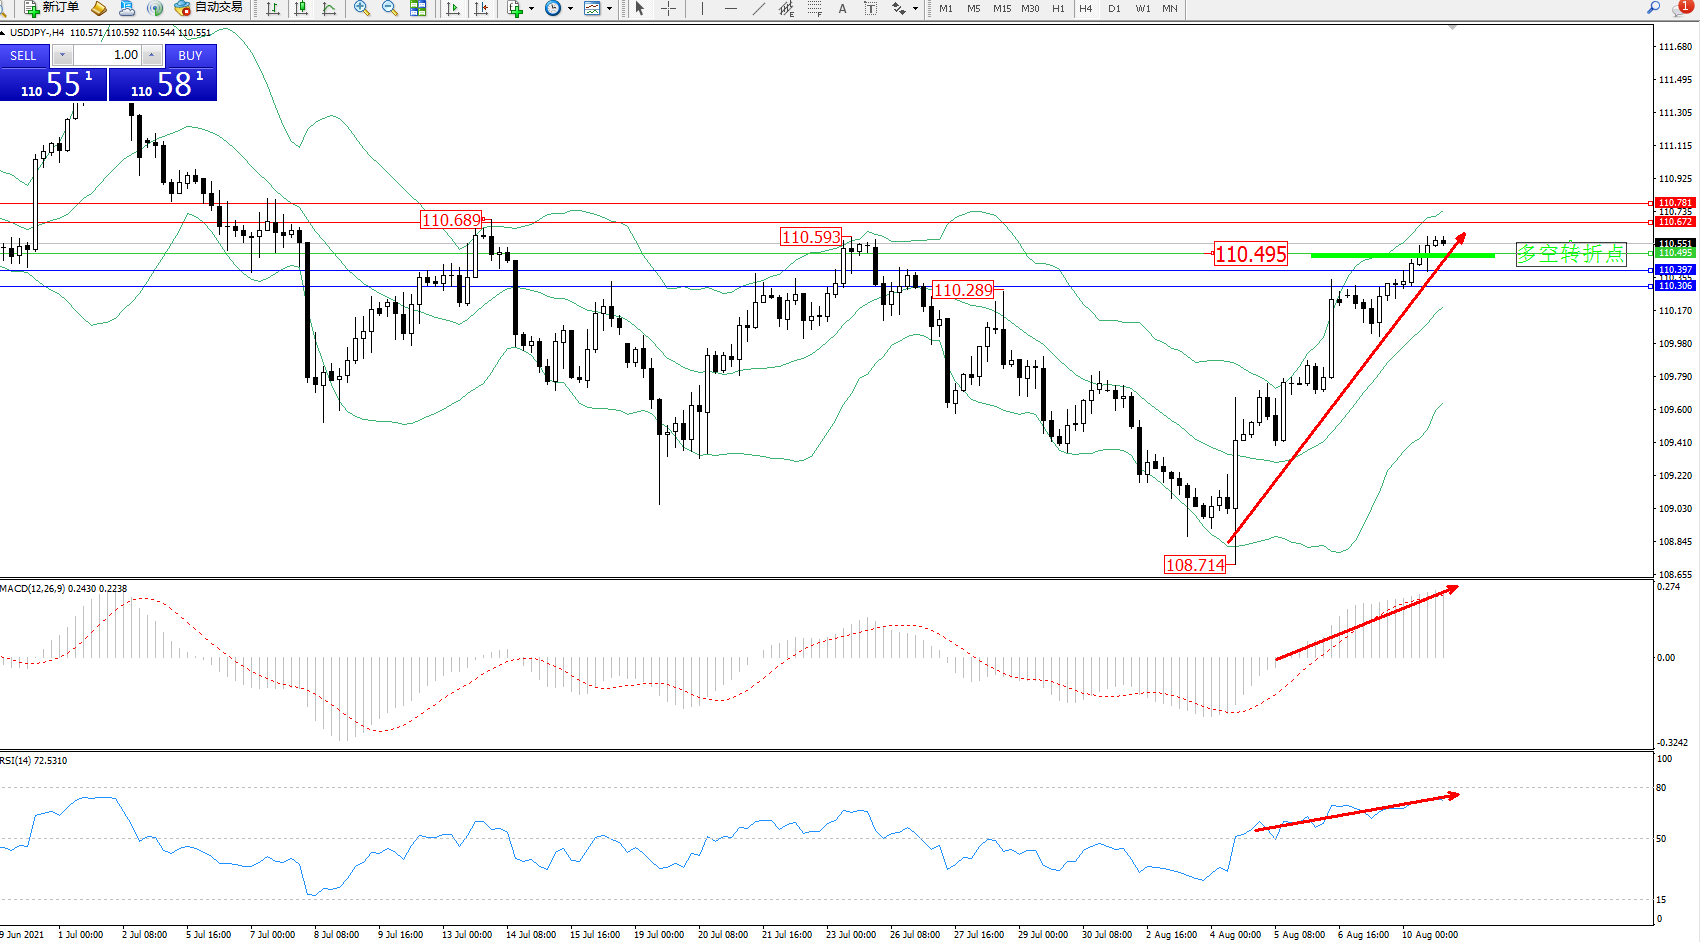Open the indicators list dropdown arrow

pos(531,8)
